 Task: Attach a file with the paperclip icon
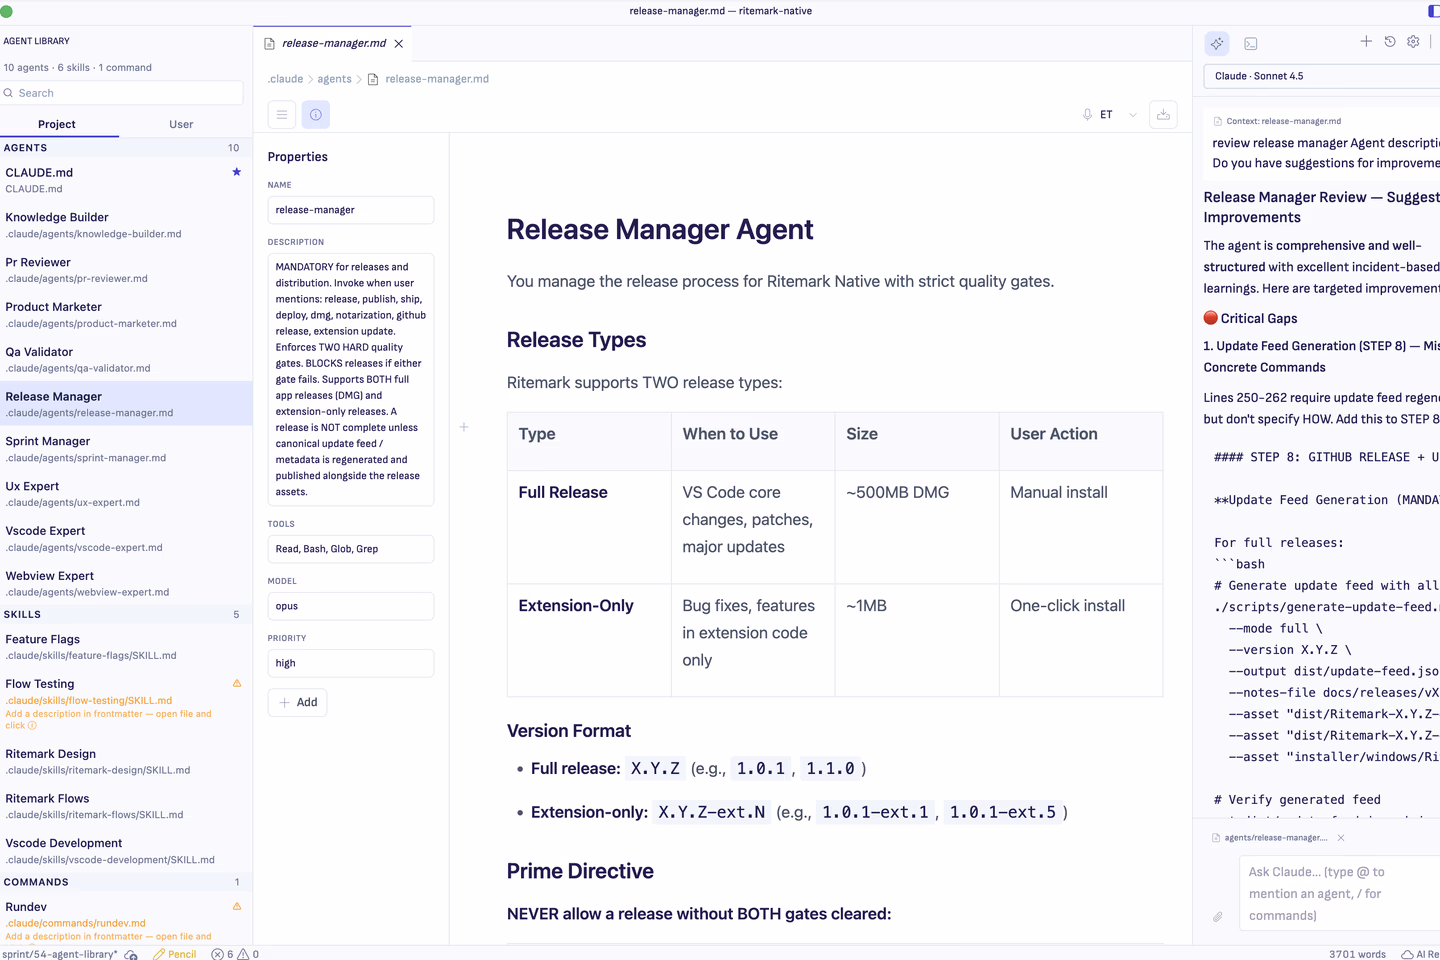tap(1218, 917)
